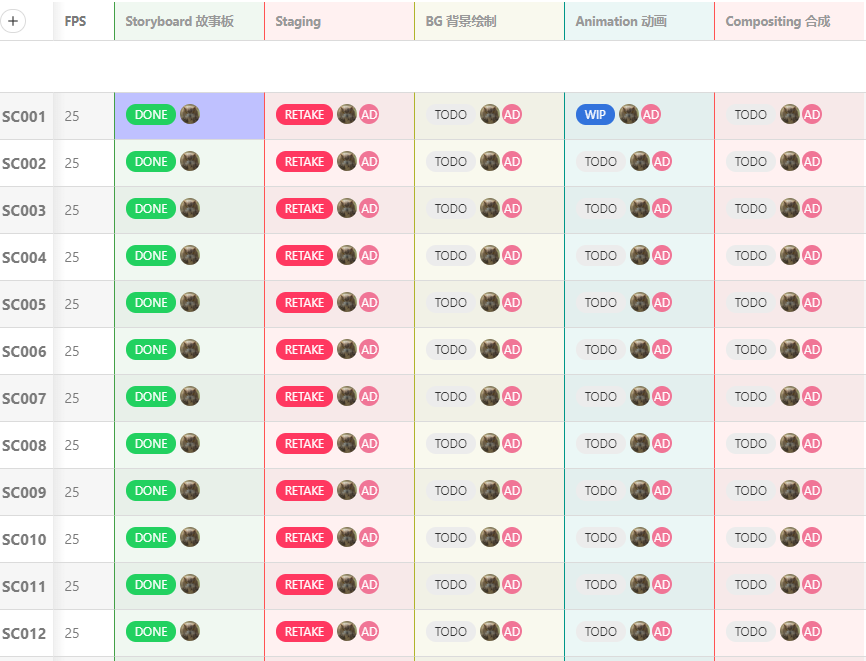
Task: Change the TODO status in SC002 Compositing
Action: 750,161
